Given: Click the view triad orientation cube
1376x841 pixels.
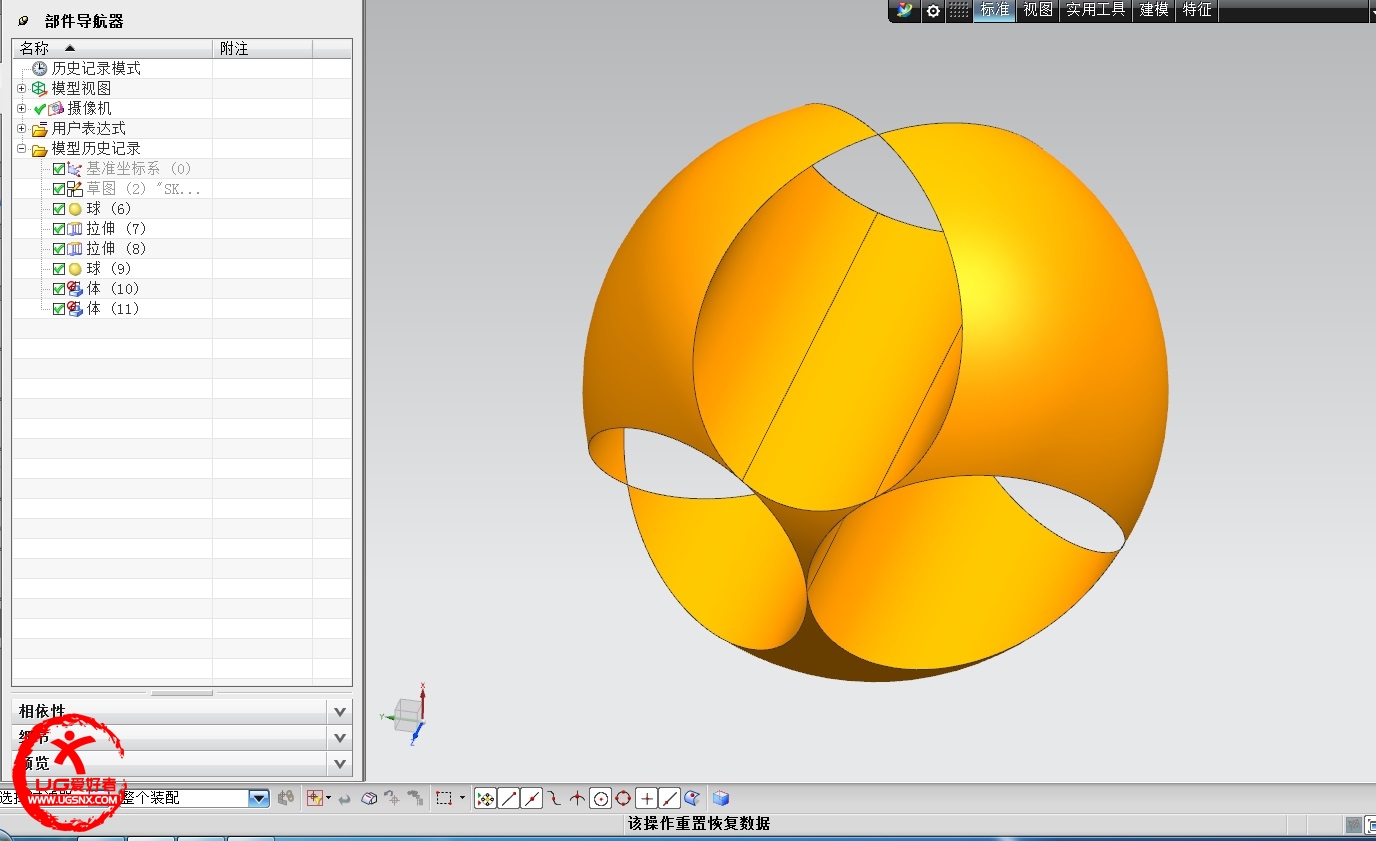Looking at the screenshot, I should coord(409,713).
